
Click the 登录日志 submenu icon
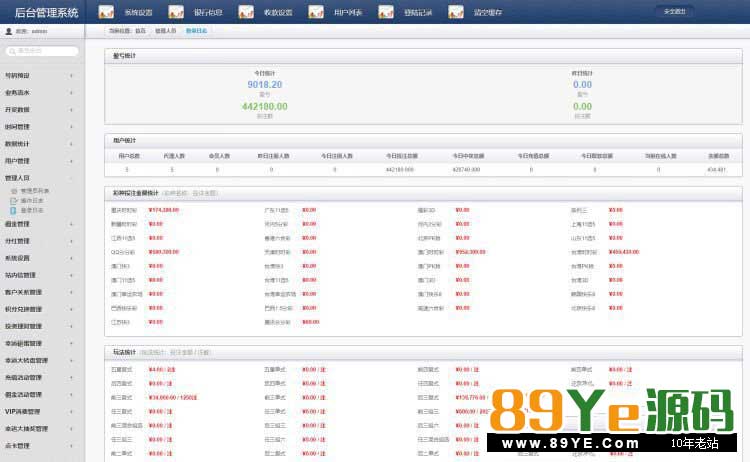(14, 210)
